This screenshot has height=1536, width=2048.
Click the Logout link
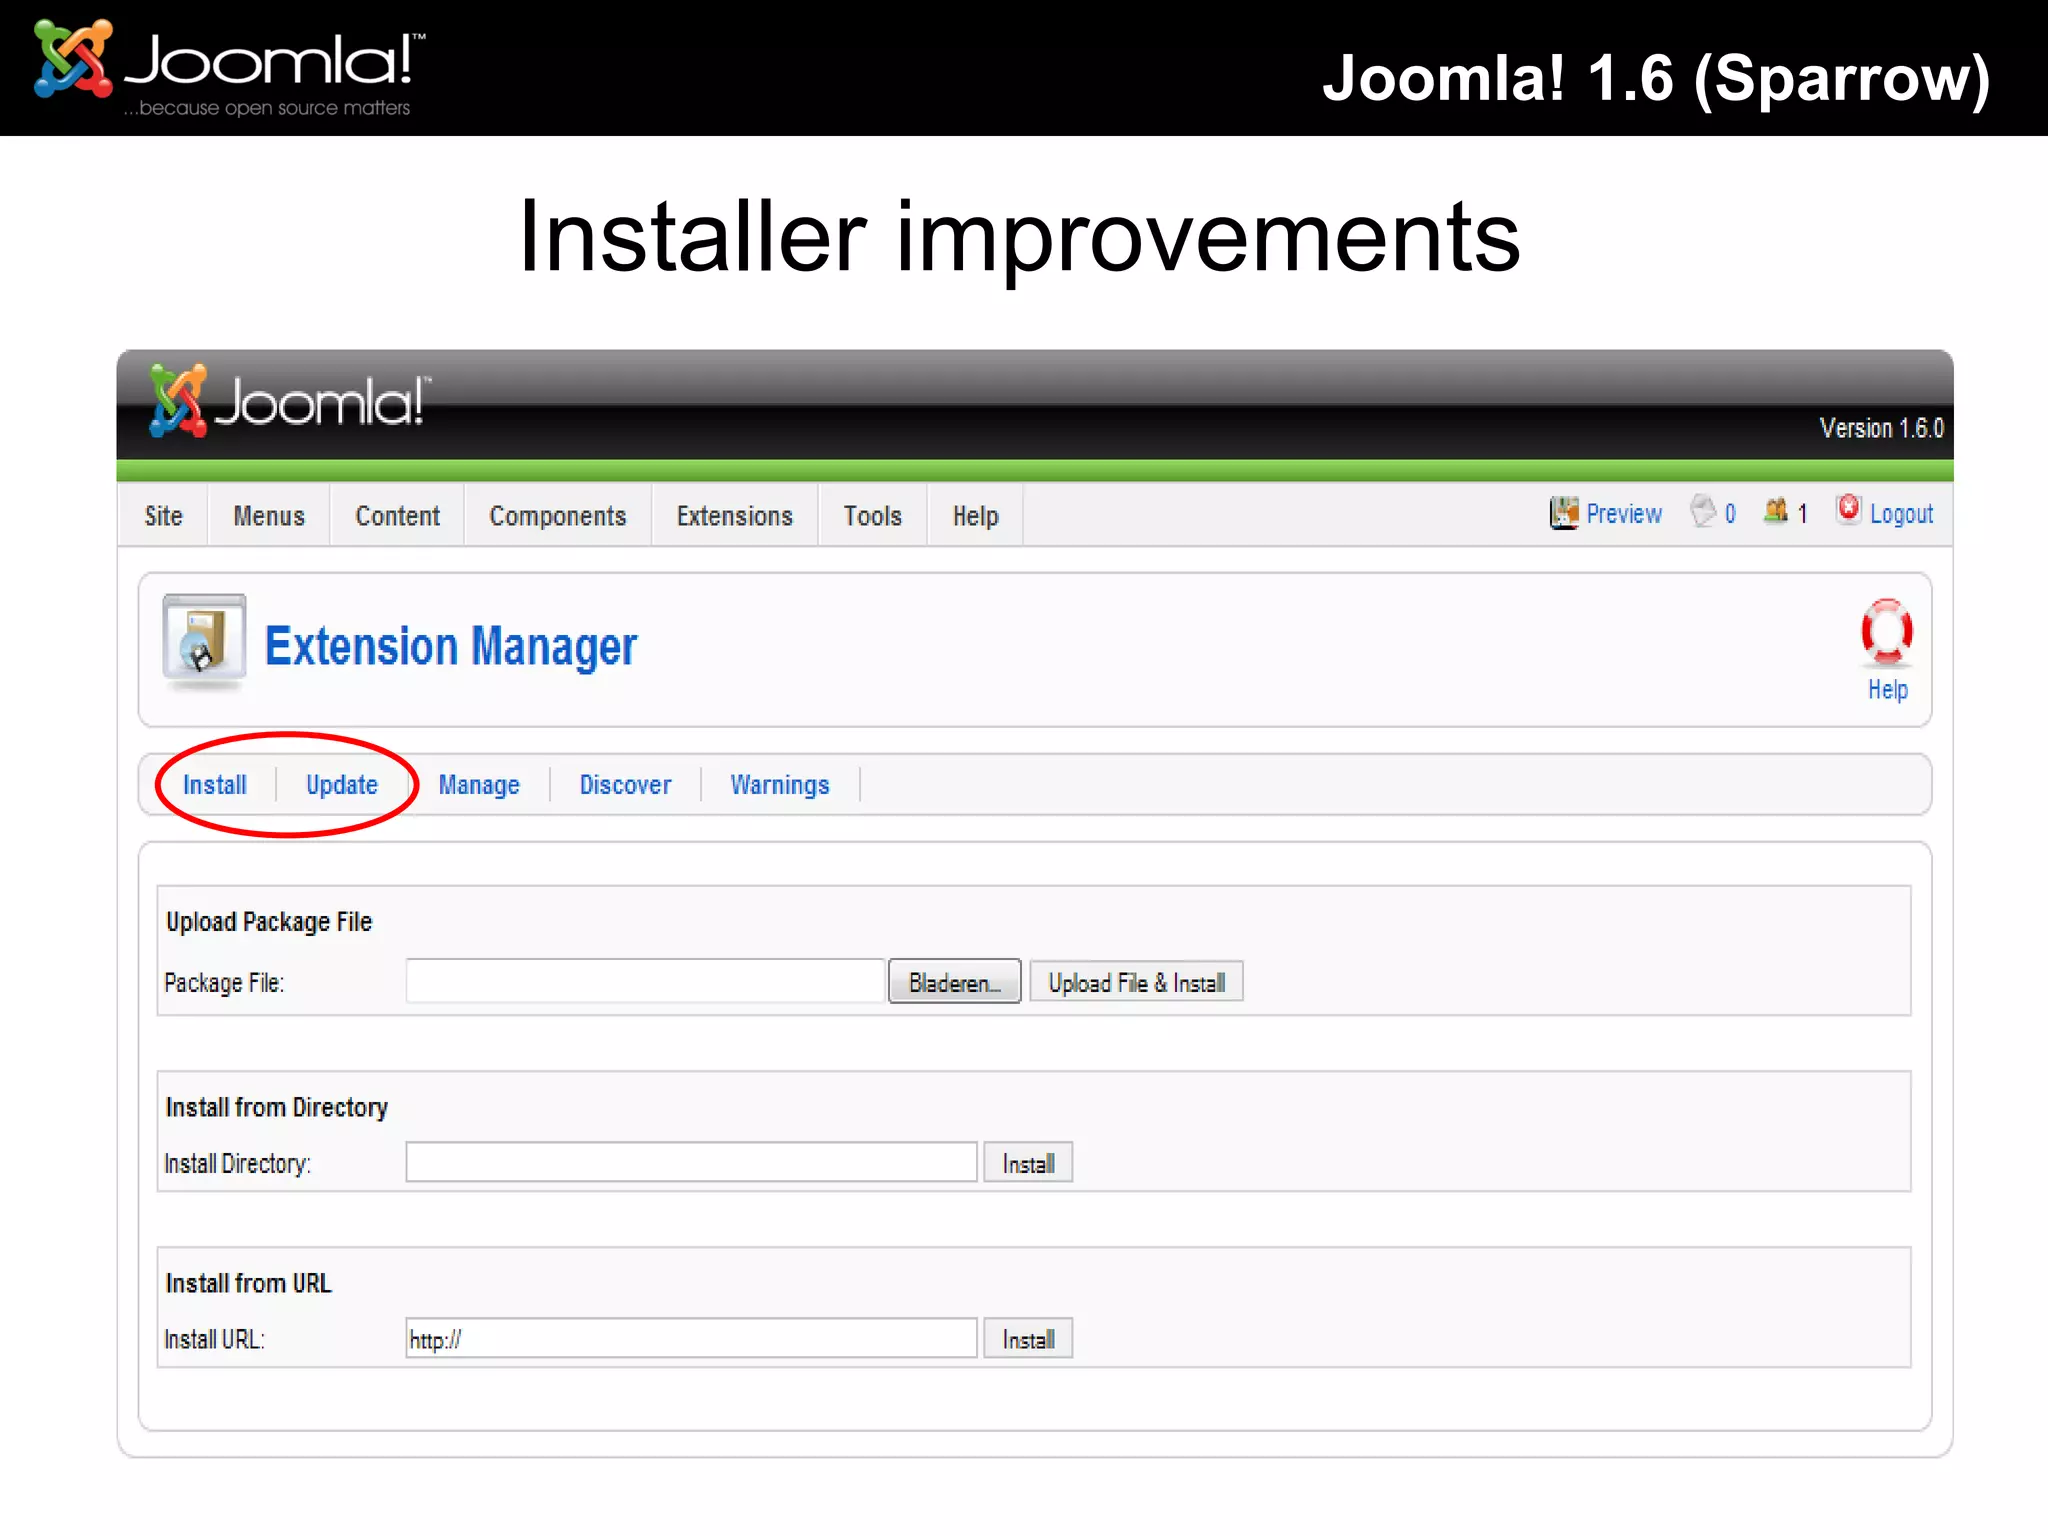1901,514
